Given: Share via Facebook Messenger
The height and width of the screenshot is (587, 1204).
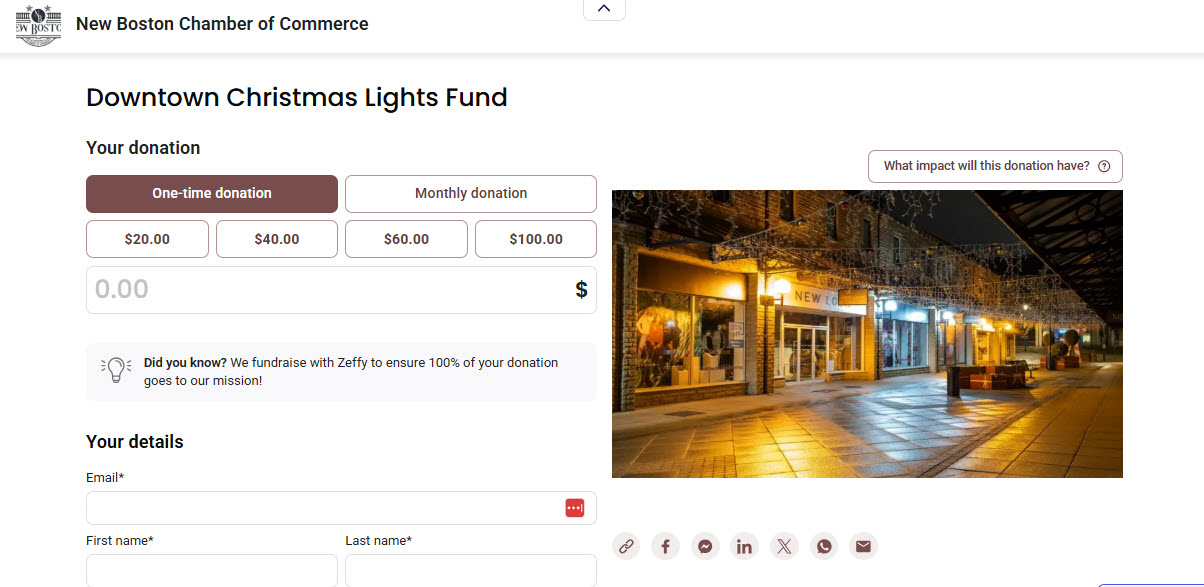Looking at the screenshot, I should (705, 546).
